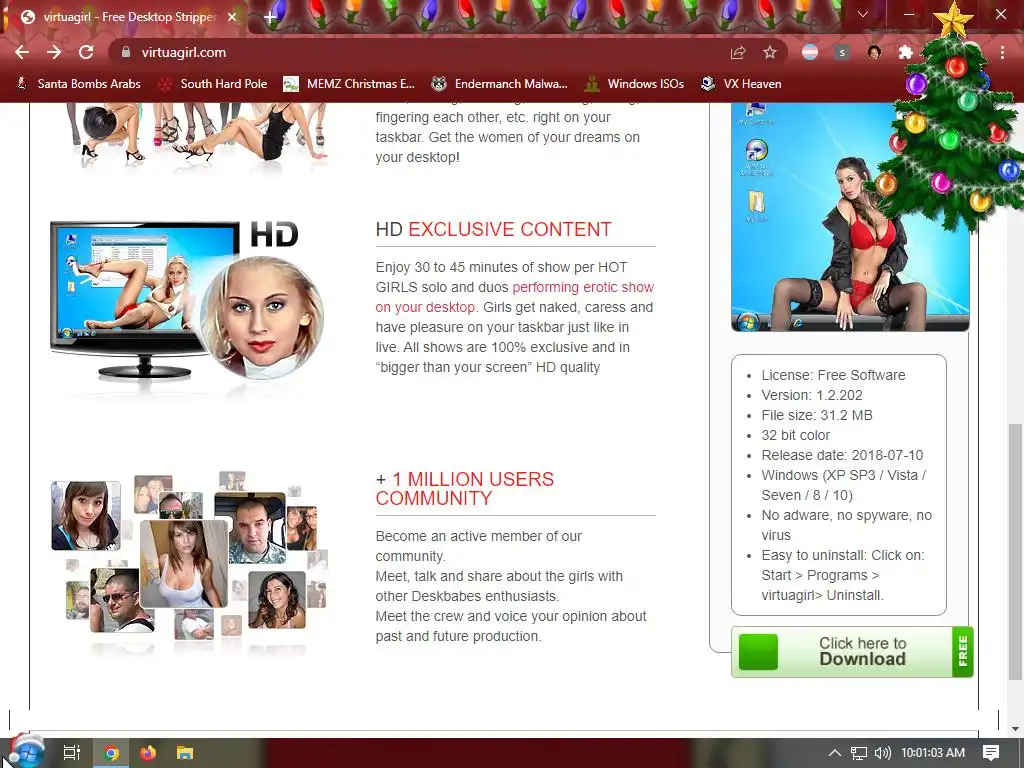The height and width of the screenshot is (768, 1024).
Task: Open the striped flag extension icon
Action: pos(810,53)
